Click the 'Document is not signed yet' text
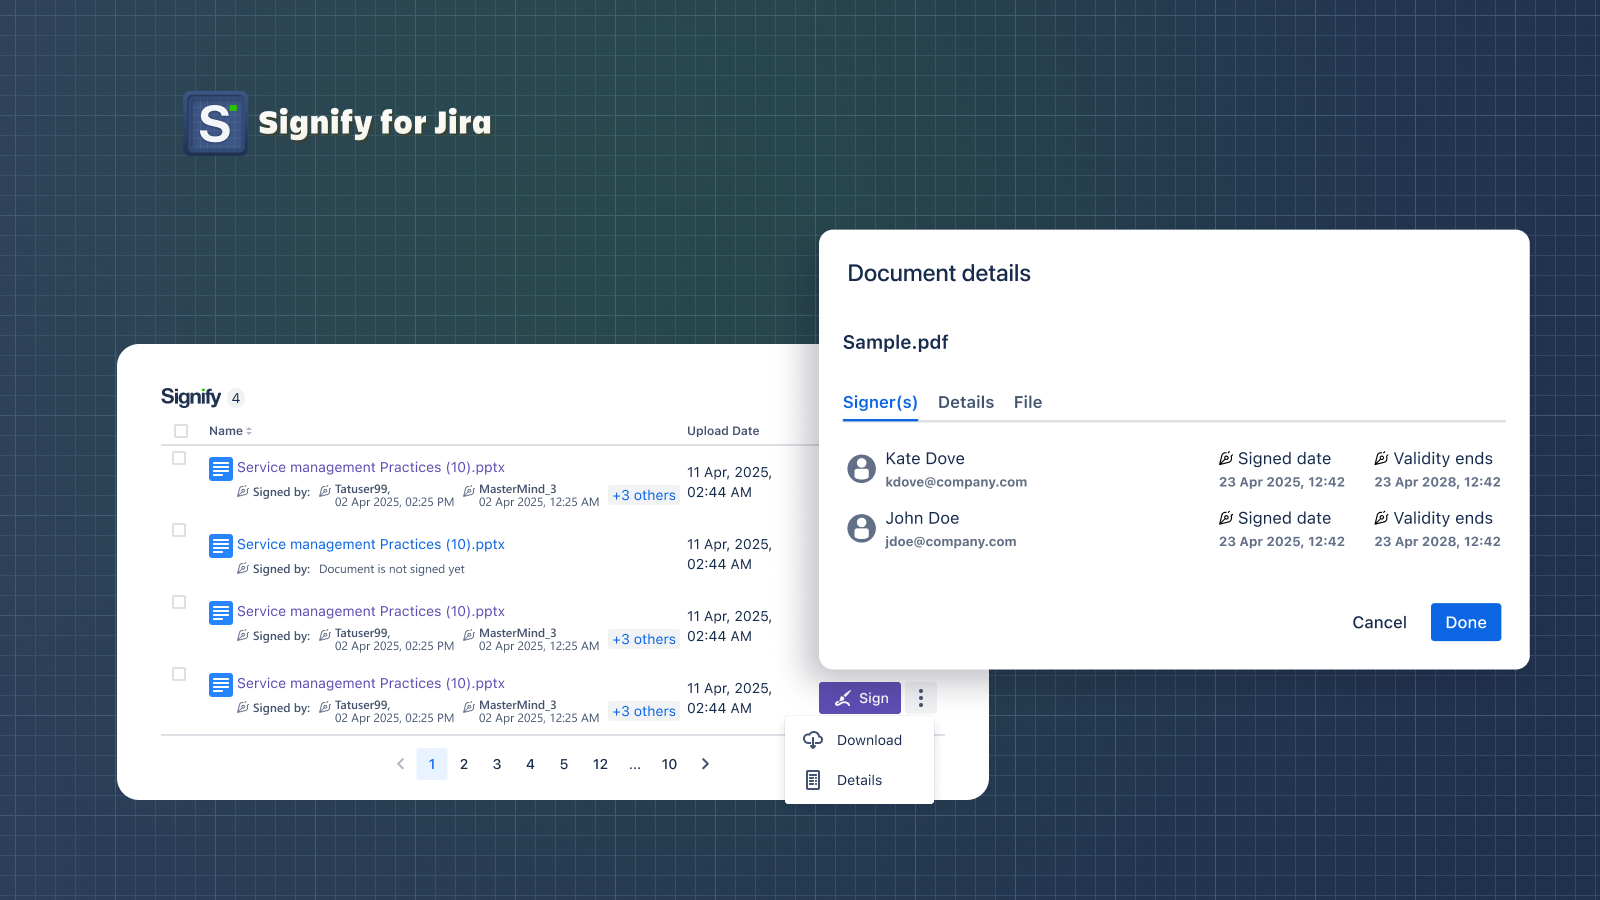 (392, 569)
